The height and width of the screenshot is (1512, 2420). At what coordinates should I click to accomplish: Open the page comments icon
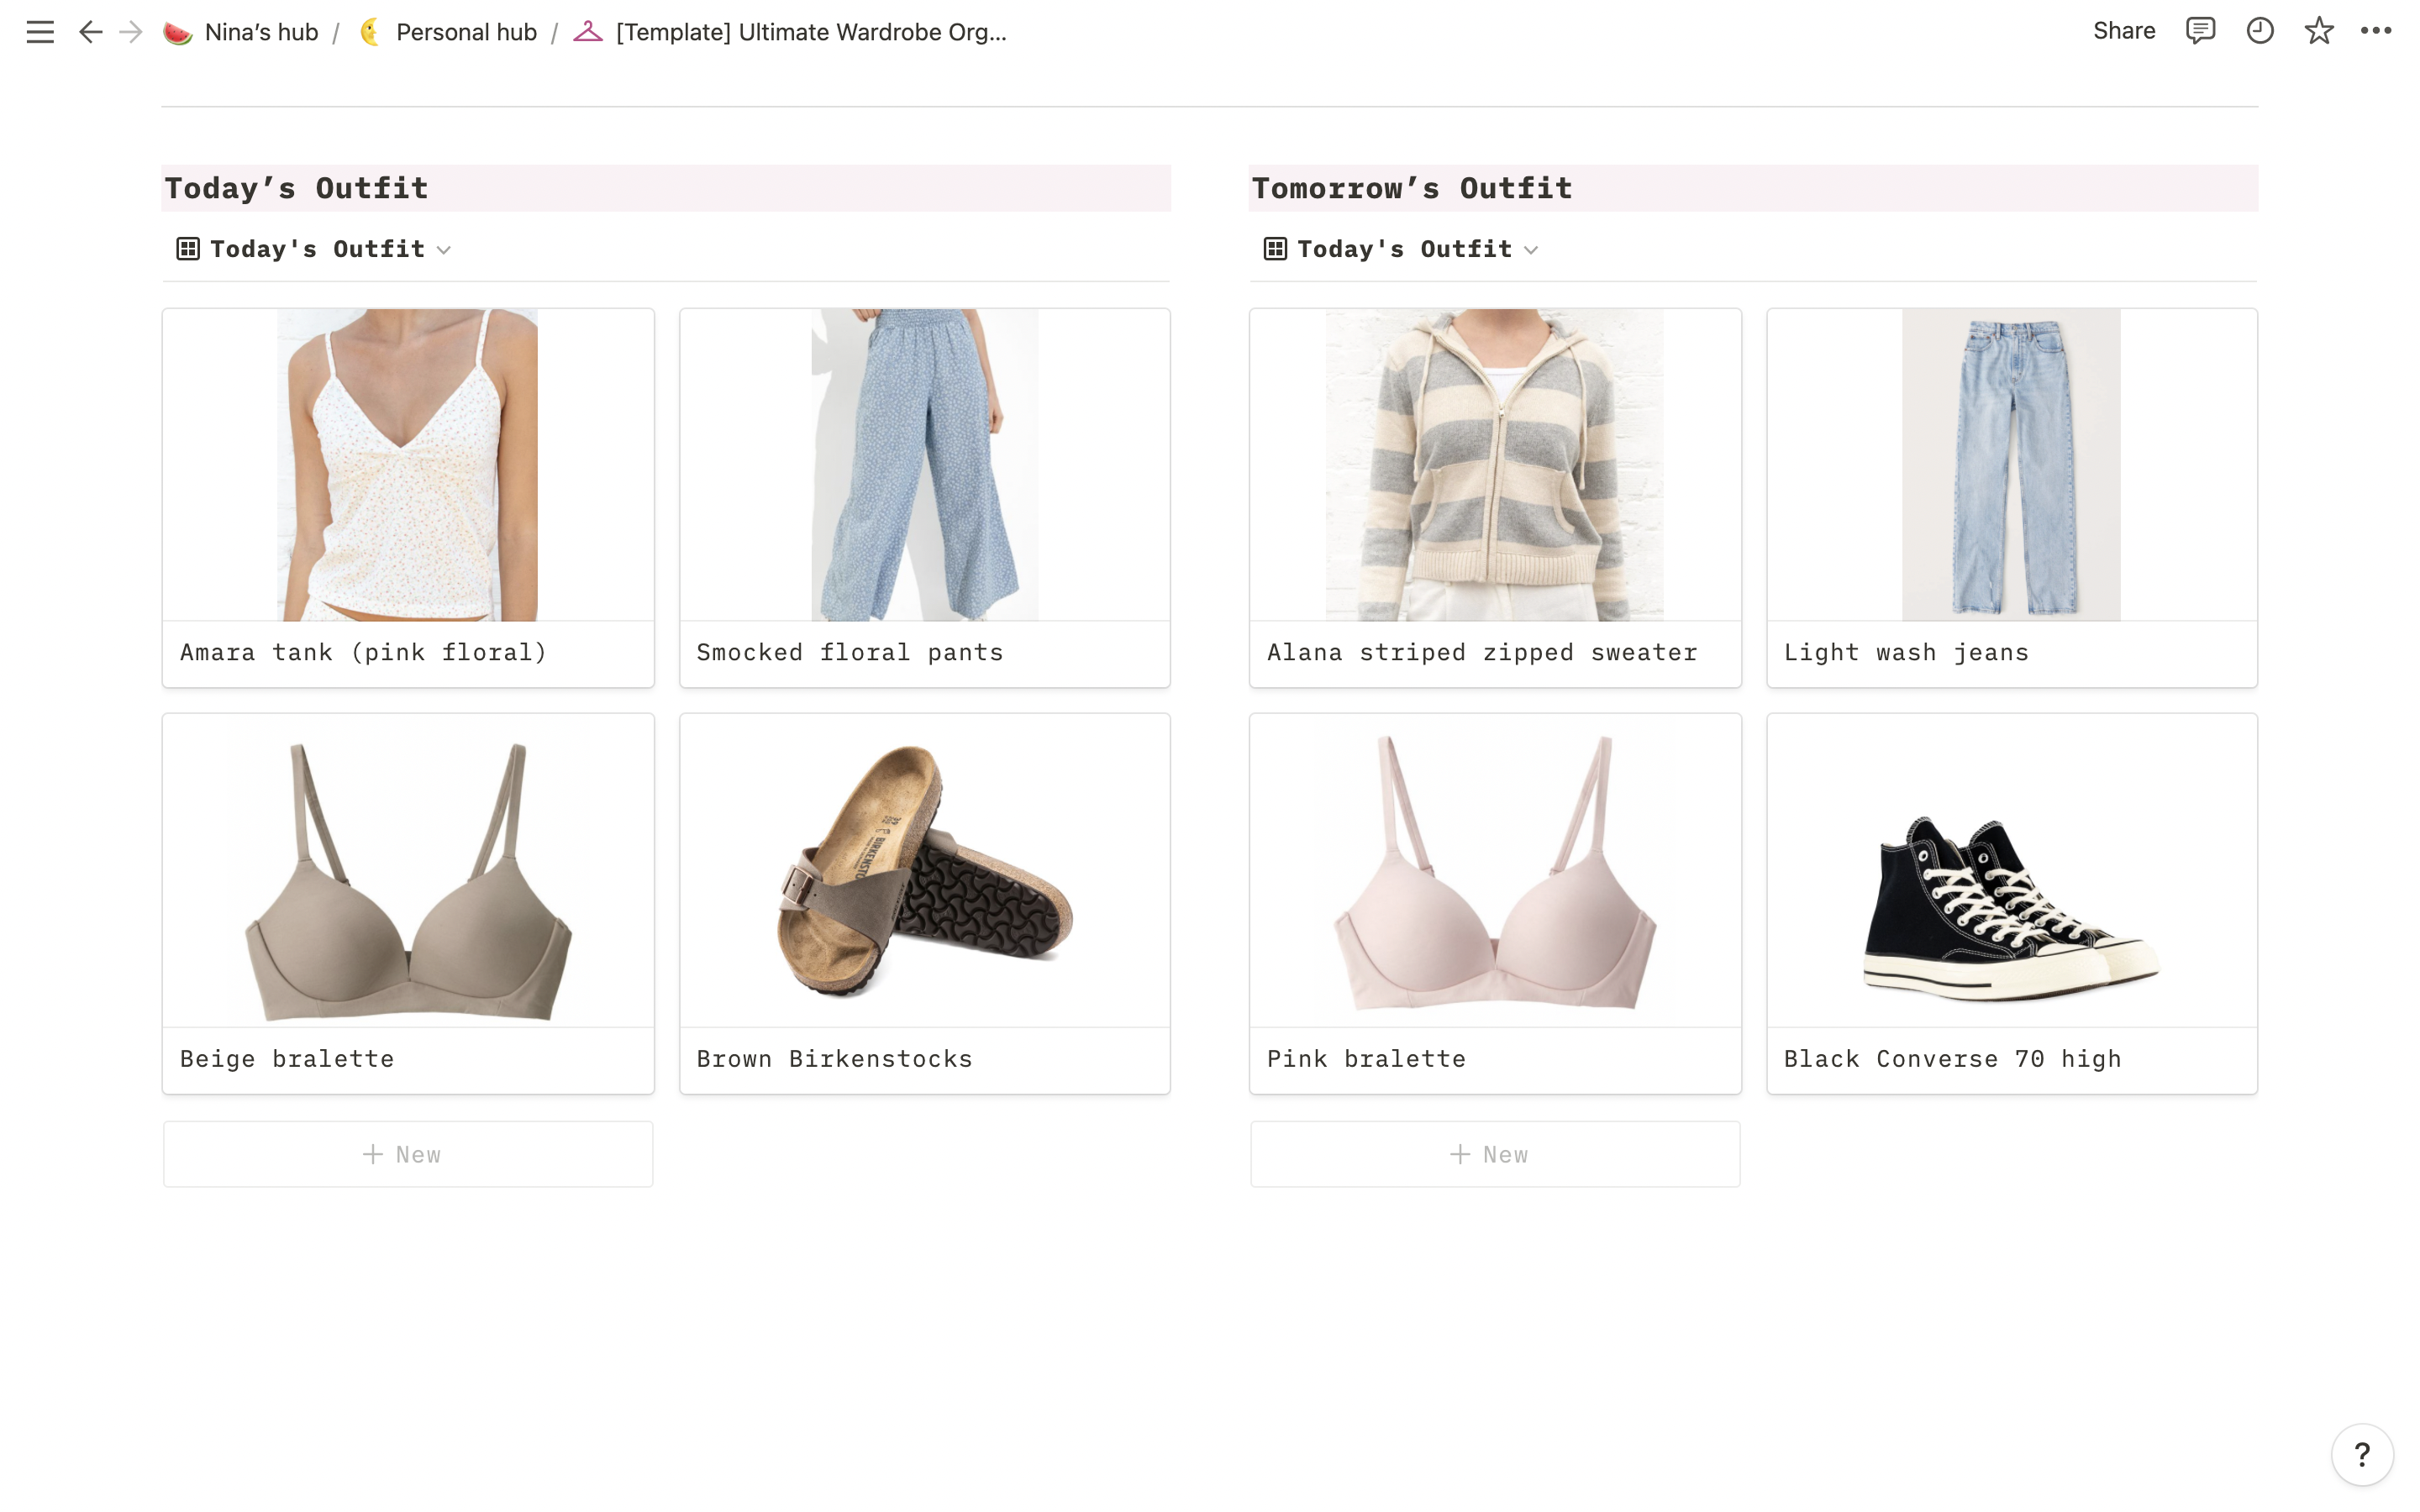(2200, 31)
